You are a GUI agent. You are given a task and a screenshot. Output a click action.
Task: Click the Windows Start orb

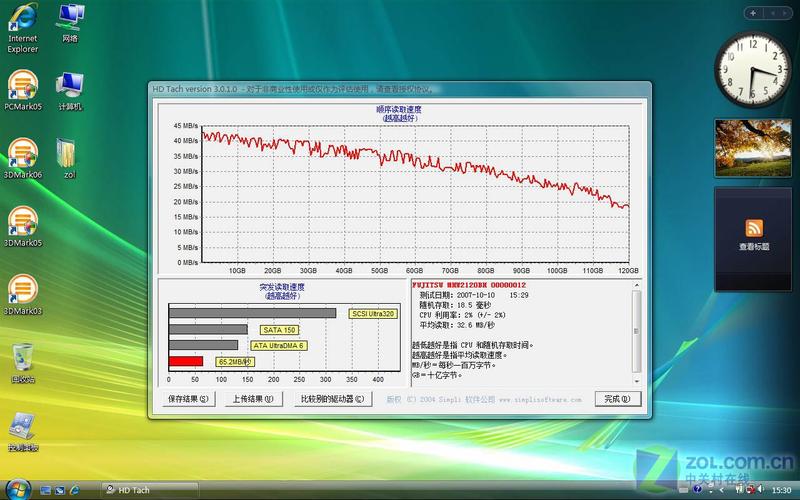(18, 490)
